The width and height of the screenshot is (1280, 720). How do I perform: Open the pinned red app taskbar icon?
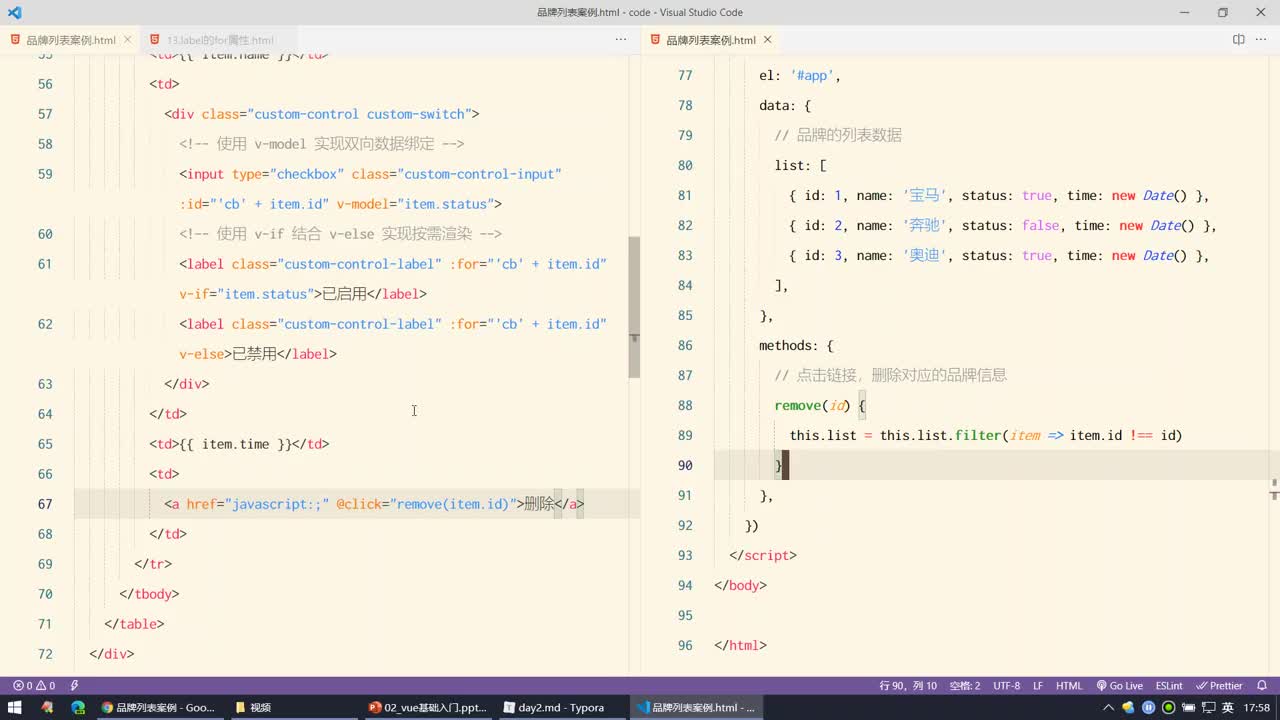tap(47, 707)
